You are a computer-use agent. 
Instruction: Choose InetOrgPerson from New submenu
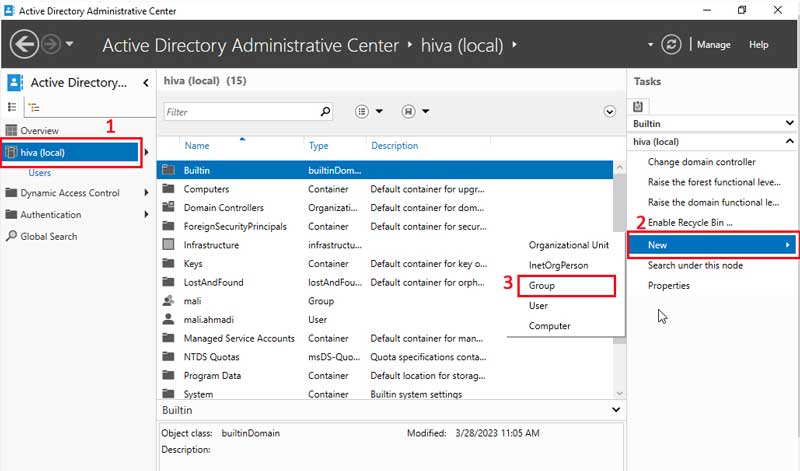[558, 265]
